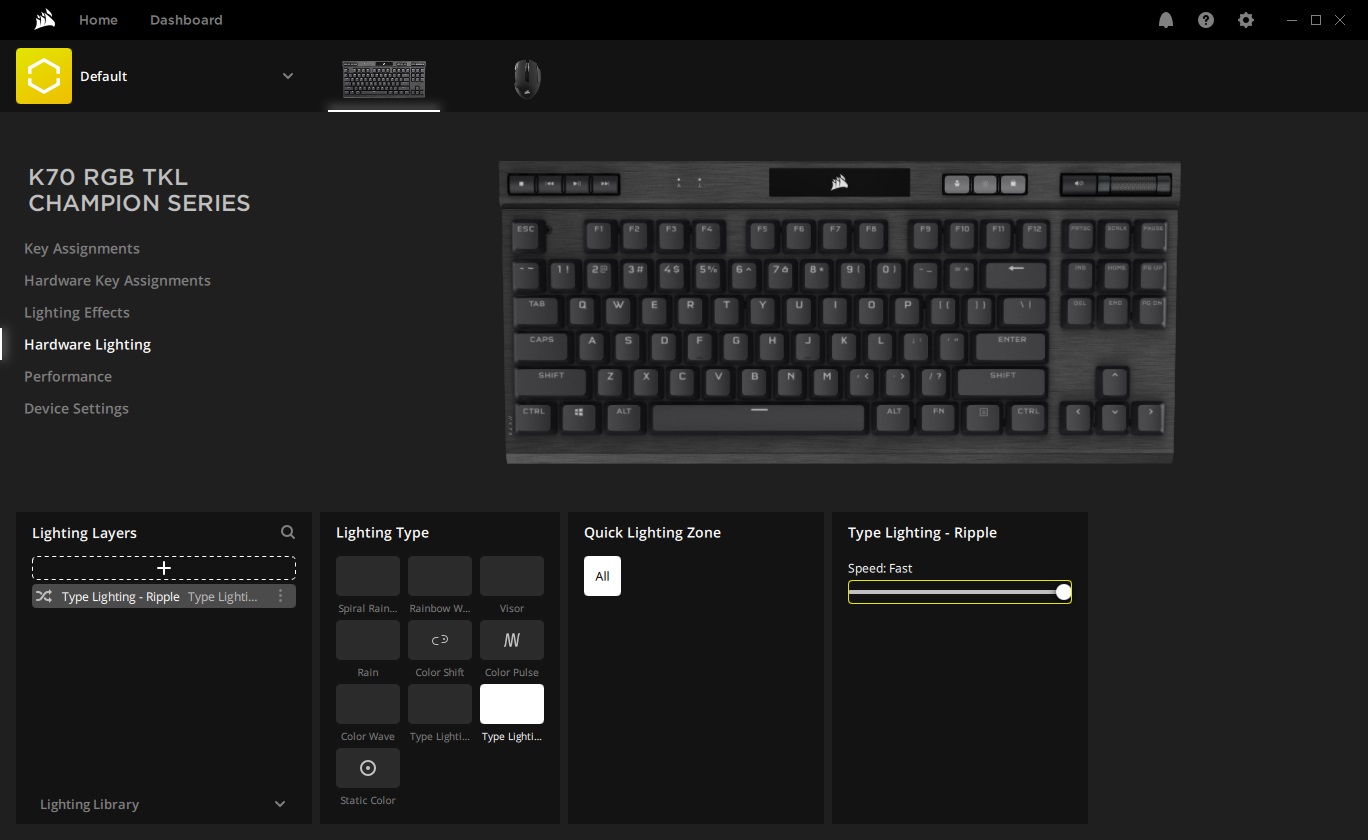The image size is (1368, 840).
Task: Select the Windows key on keyboard image
Action: pyautogui.click(x=578, y=417)
